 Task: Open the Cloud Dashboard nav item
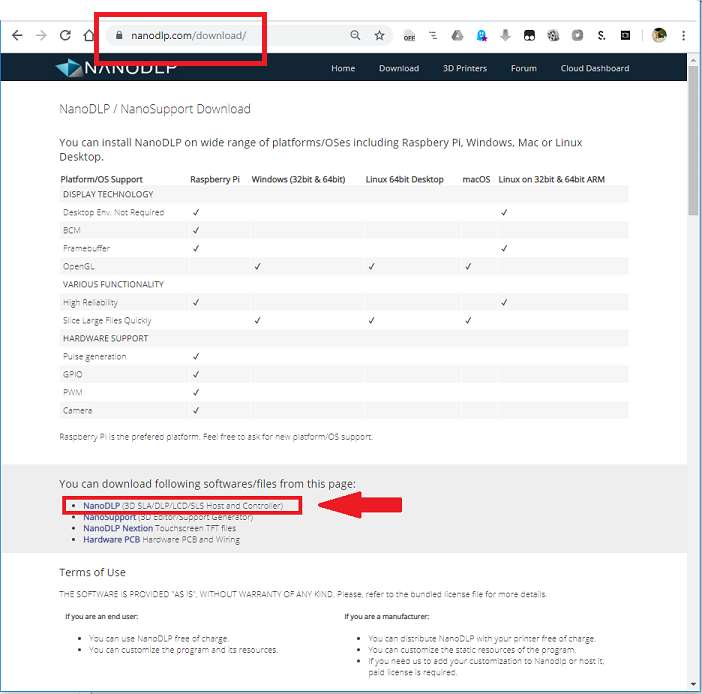click(595, 68)
